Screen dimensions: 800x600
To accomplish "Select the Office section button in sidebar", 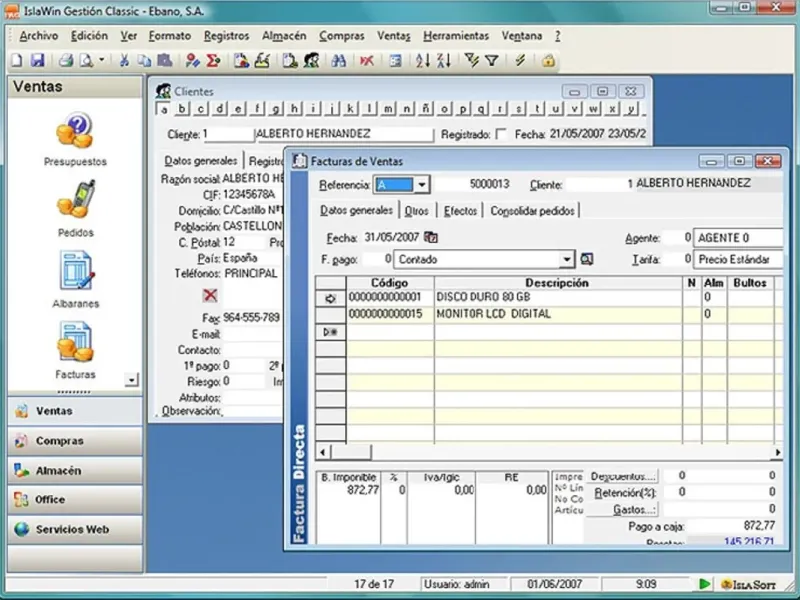I will (x=75, y=499).
